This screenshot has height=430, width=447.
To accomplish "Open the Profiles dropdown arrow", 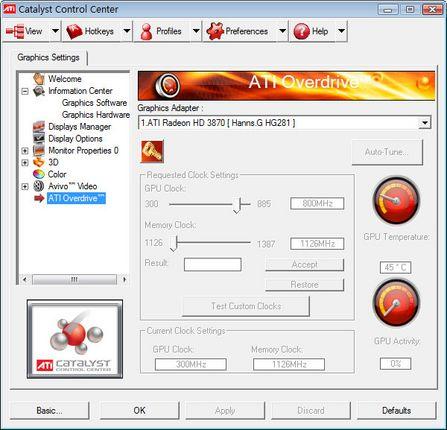I will coord(196,31).
